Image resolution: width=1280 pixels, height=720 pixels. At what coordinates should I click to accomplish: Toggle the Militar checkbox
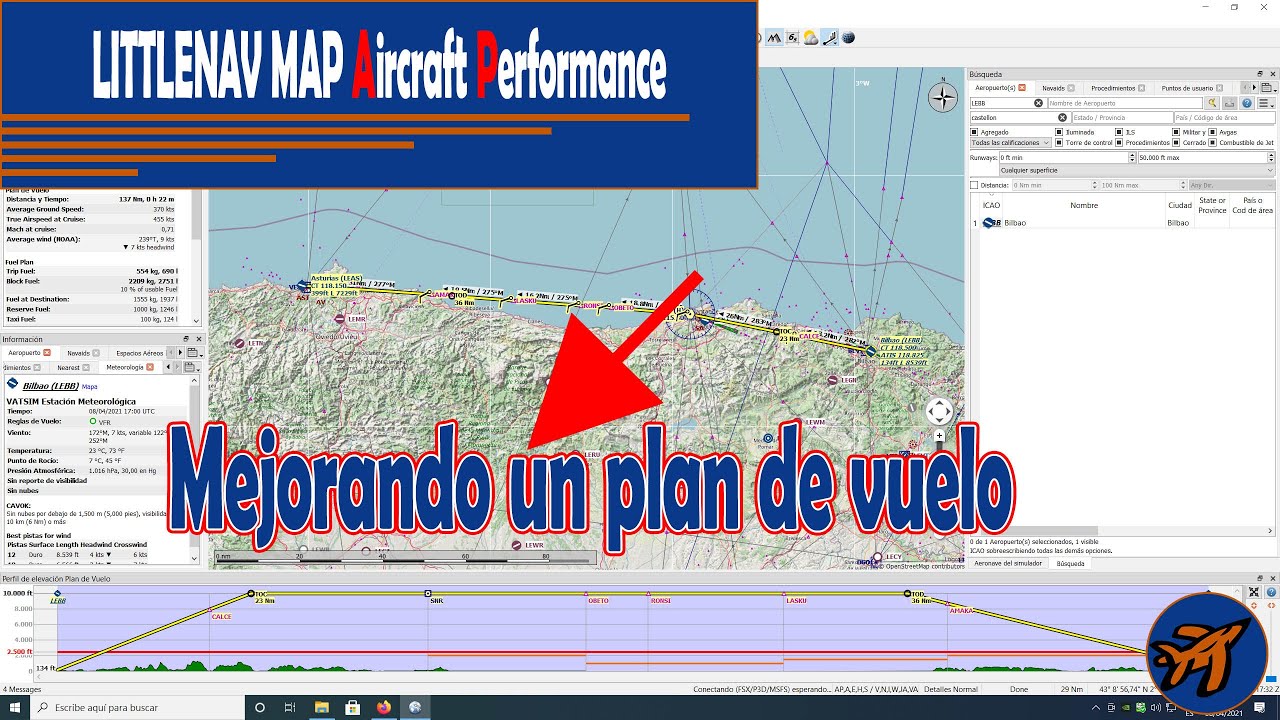(1176, 132)
